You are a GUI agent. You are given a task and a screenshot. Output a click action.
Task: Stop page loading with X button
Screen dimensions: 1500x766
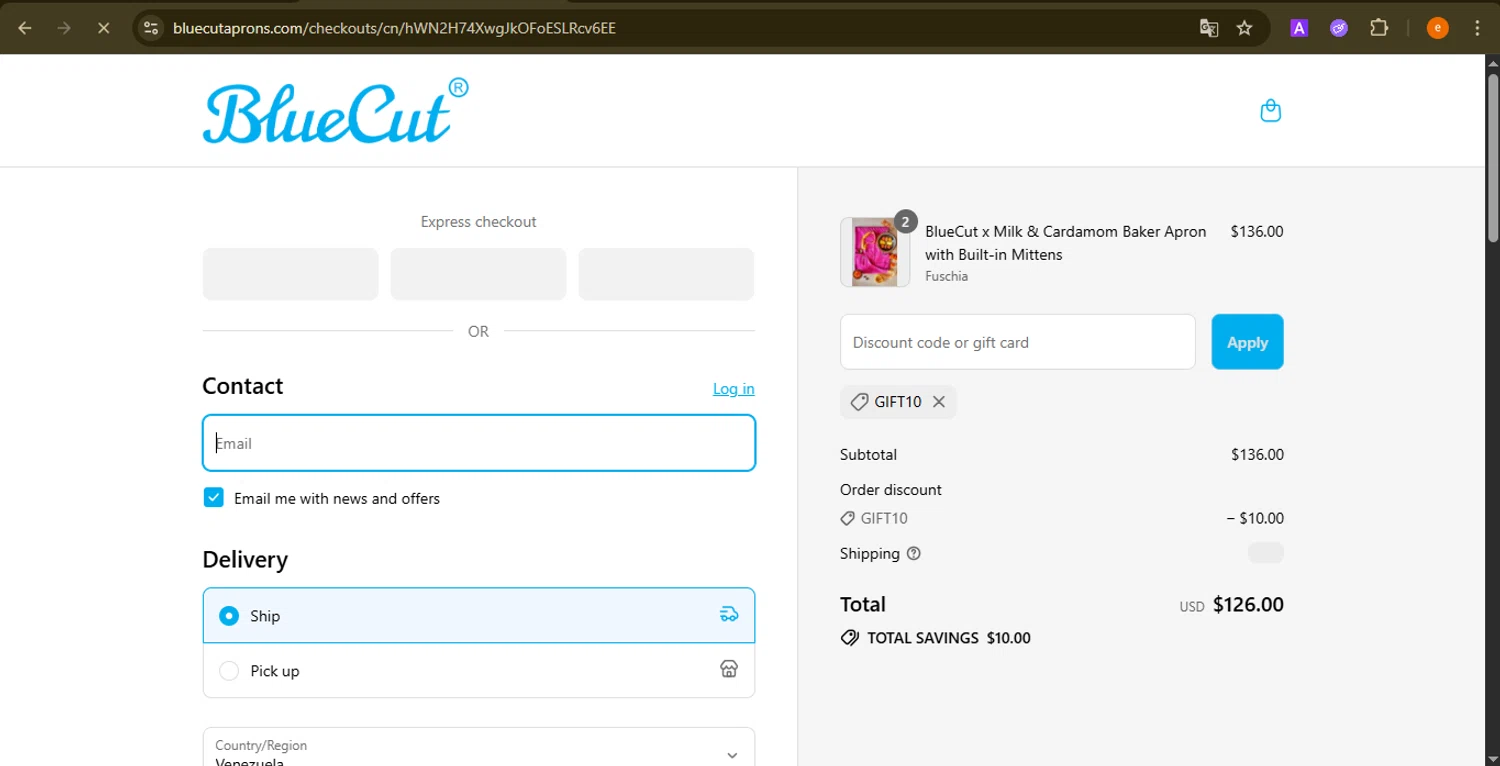(103, 28)
